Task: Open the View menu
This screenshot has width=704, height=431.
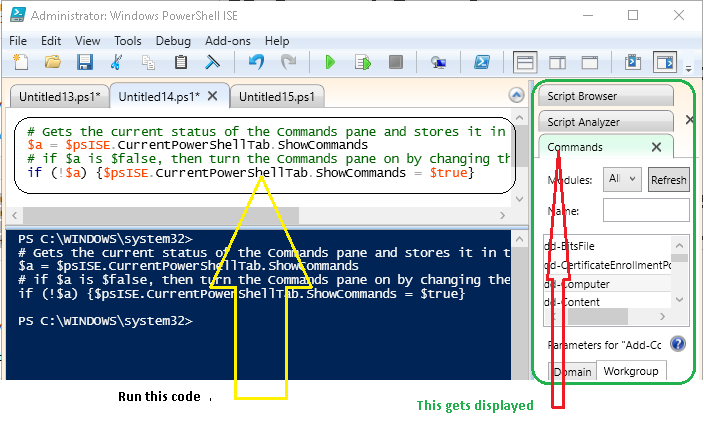Action: click(x=88, y=41)
